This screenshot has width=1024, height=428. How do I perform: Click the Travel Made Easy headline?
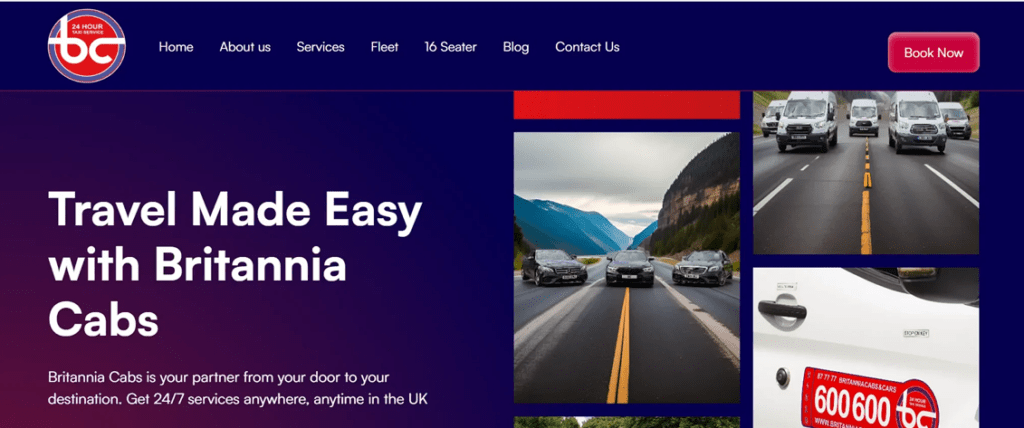click(x=235, y=266)
